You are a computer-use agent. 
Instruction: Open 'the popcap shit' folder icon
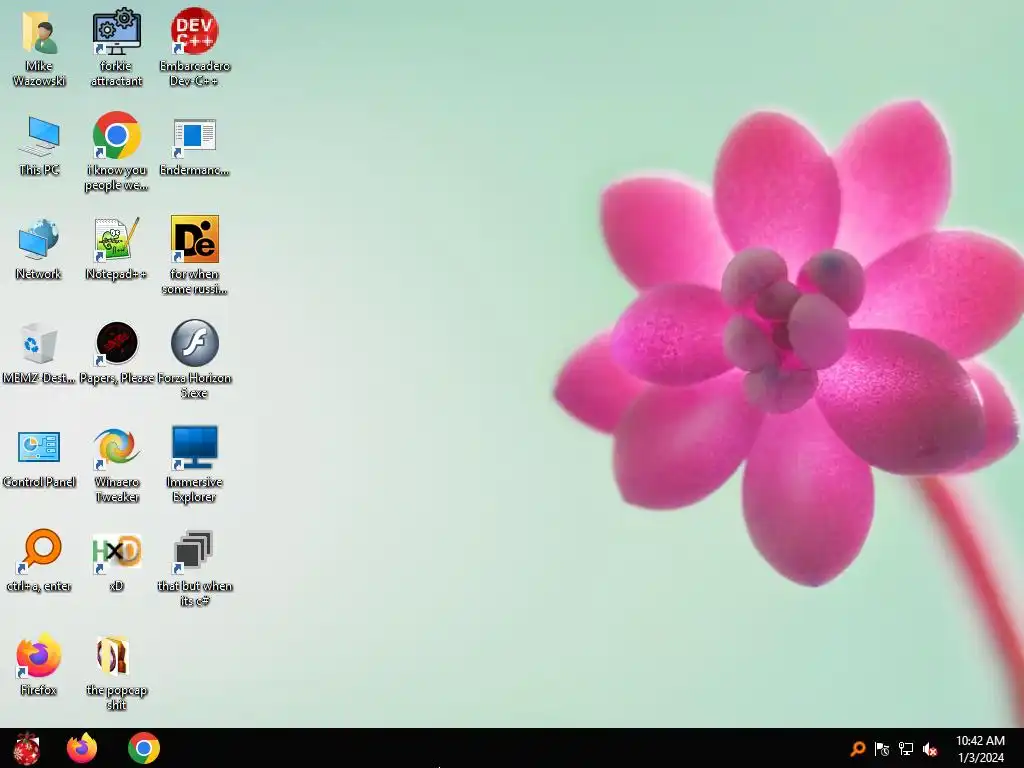[114, 655]
